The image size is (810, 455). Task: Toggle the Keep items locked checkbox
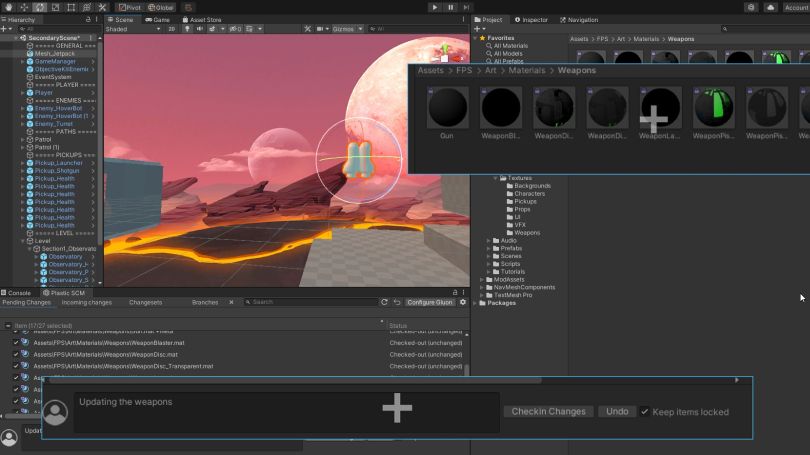pyautogui.click(x=645, y=412)
